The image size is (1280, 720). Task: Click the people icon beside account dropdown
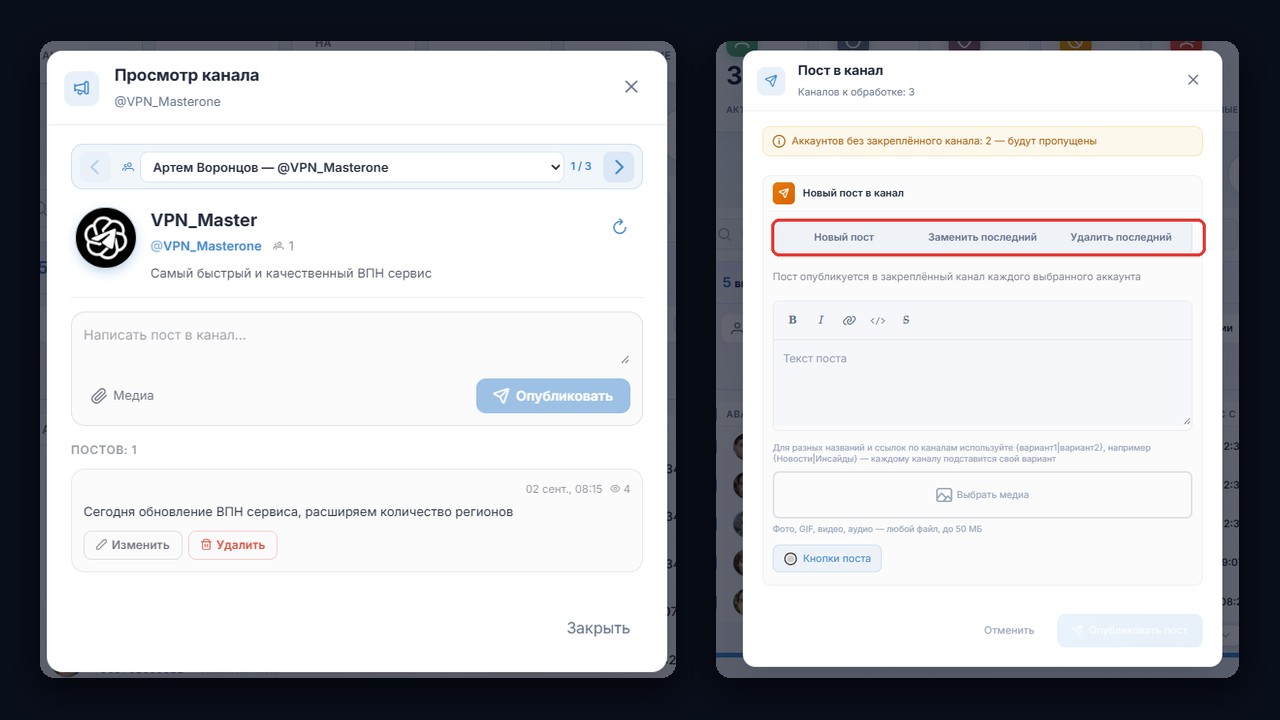pos(128,167)
